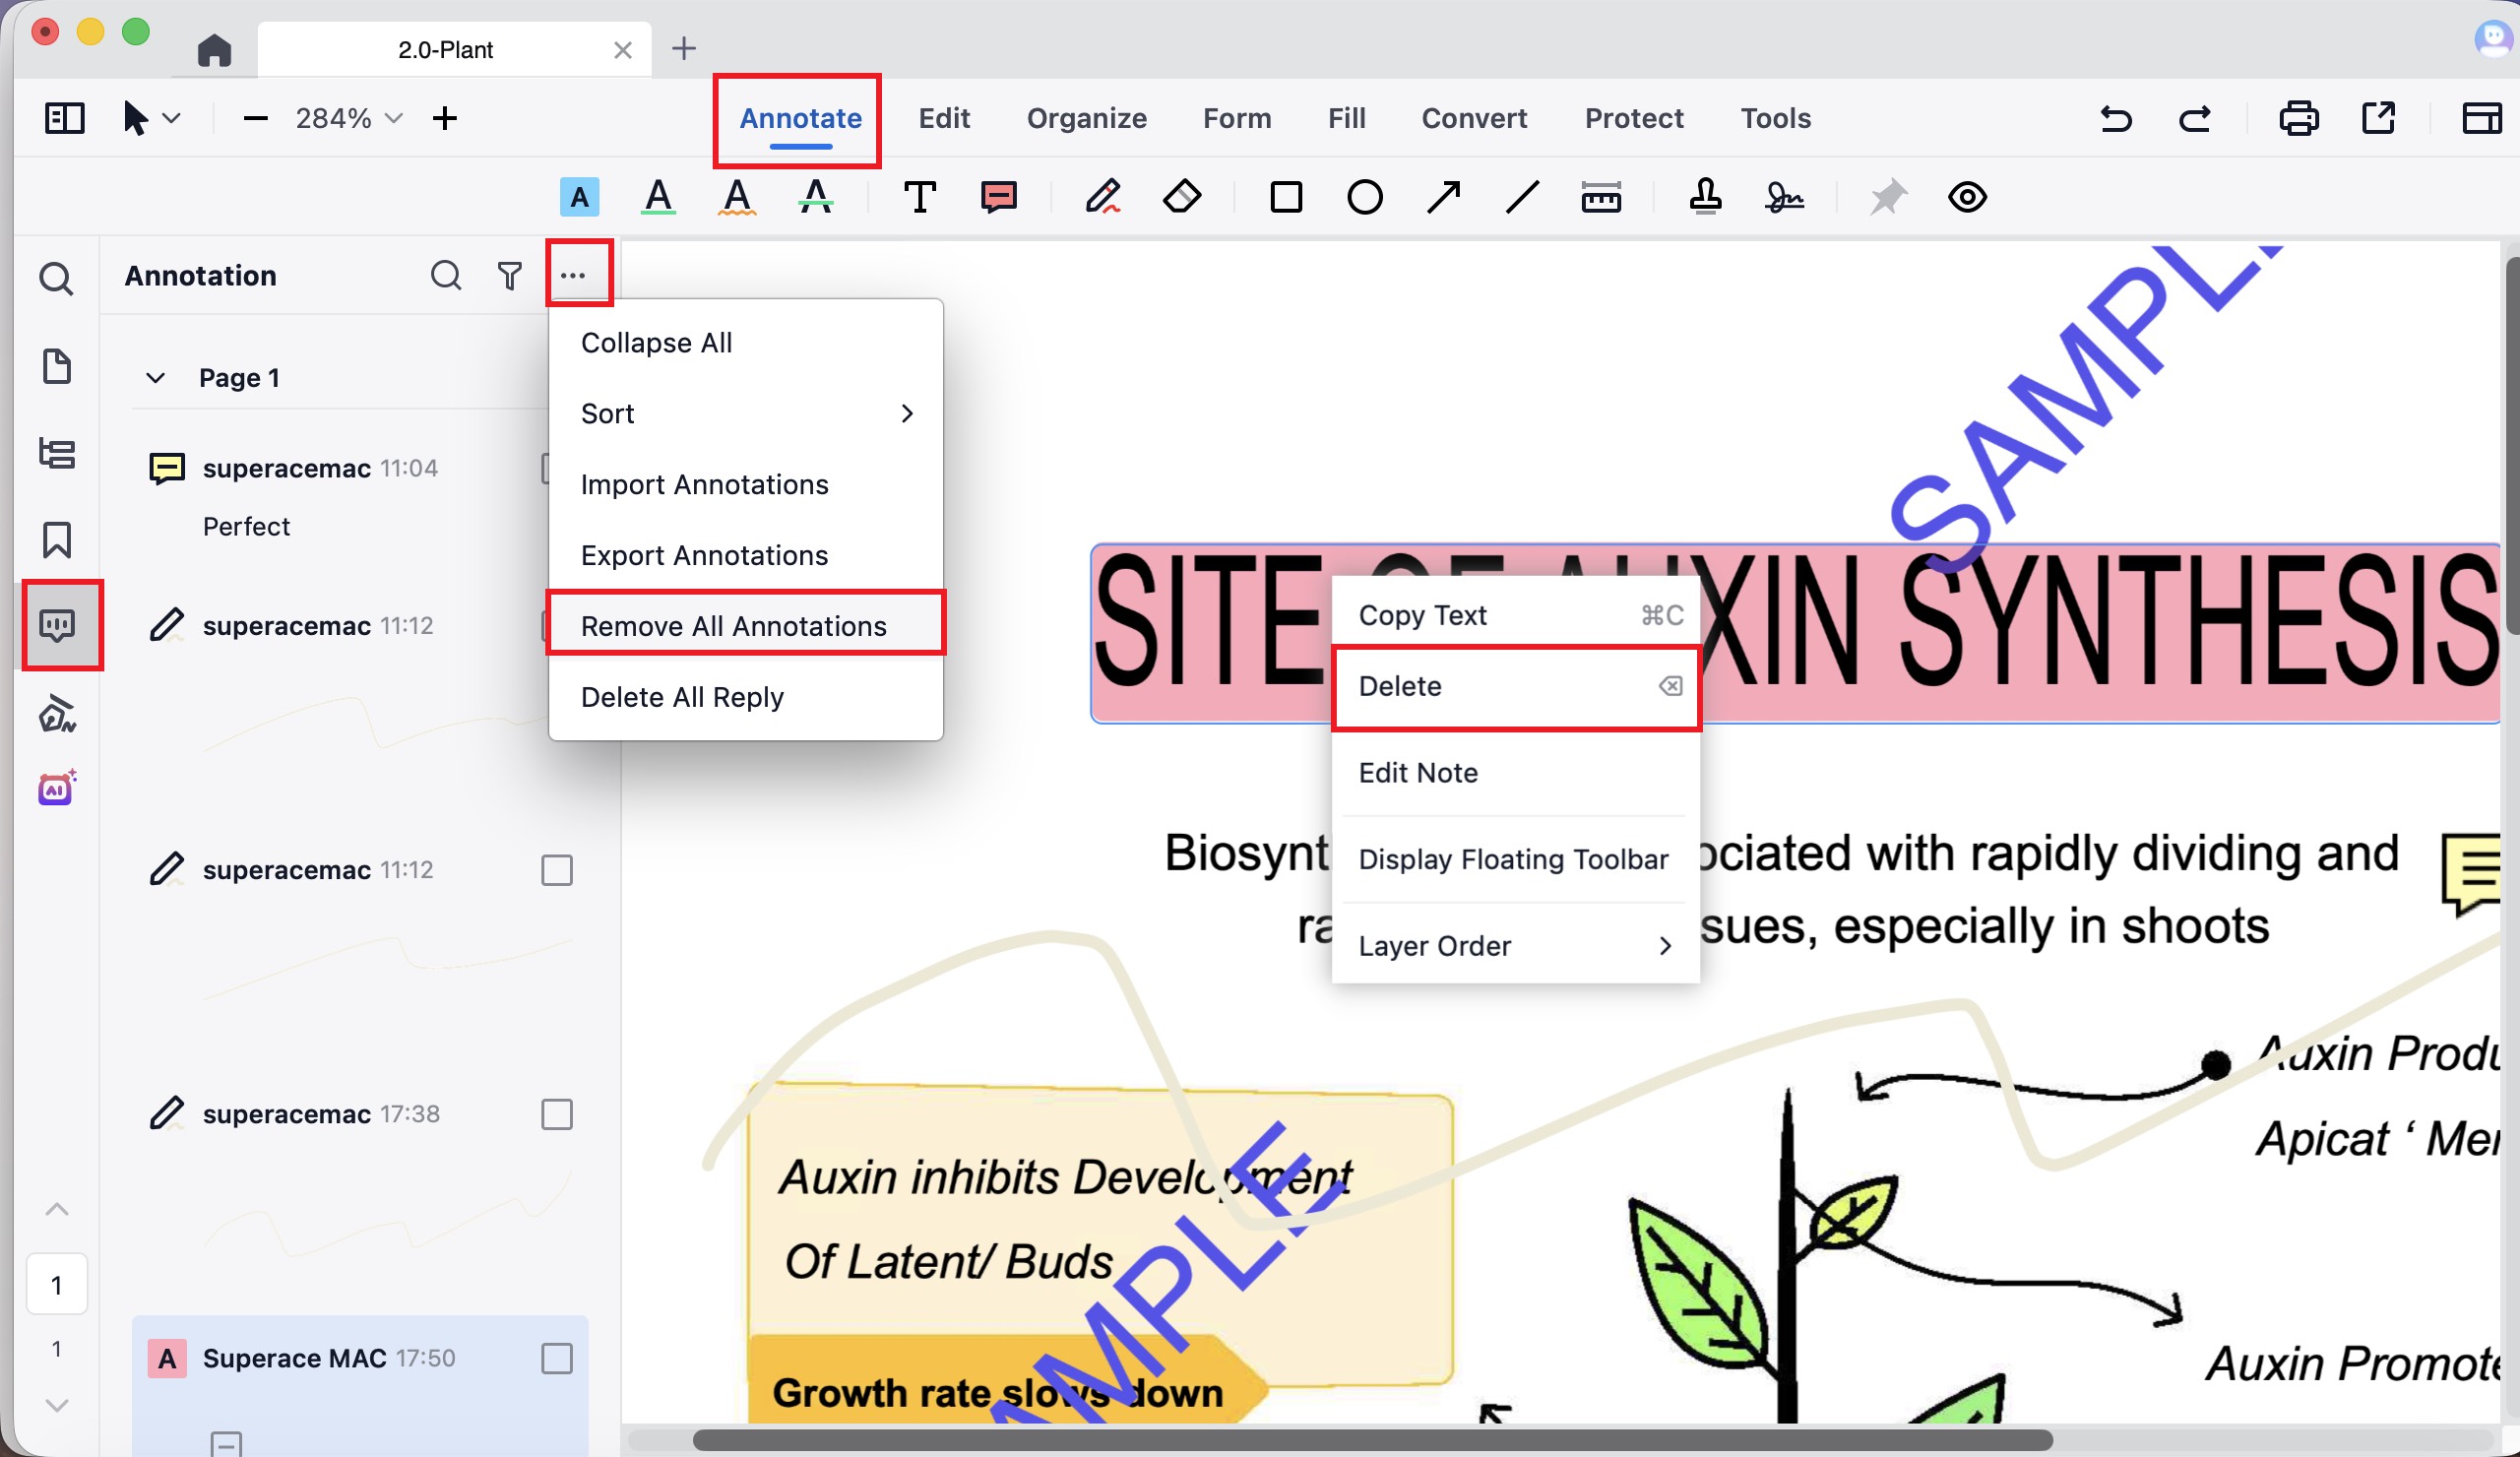Toggle the left sidebar panel
This screenshot has height=1457, width=2520.
pyautogui.click(x=65, y=118)
